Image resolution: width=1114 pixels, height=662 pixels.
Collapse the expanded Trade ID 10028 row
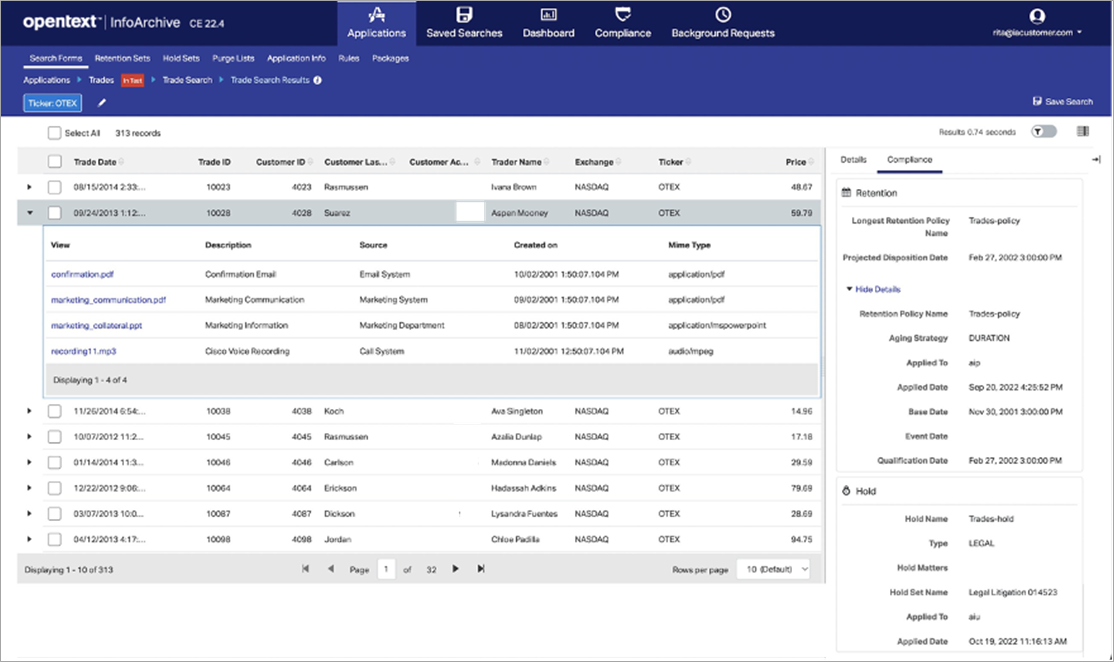(29, 213)
